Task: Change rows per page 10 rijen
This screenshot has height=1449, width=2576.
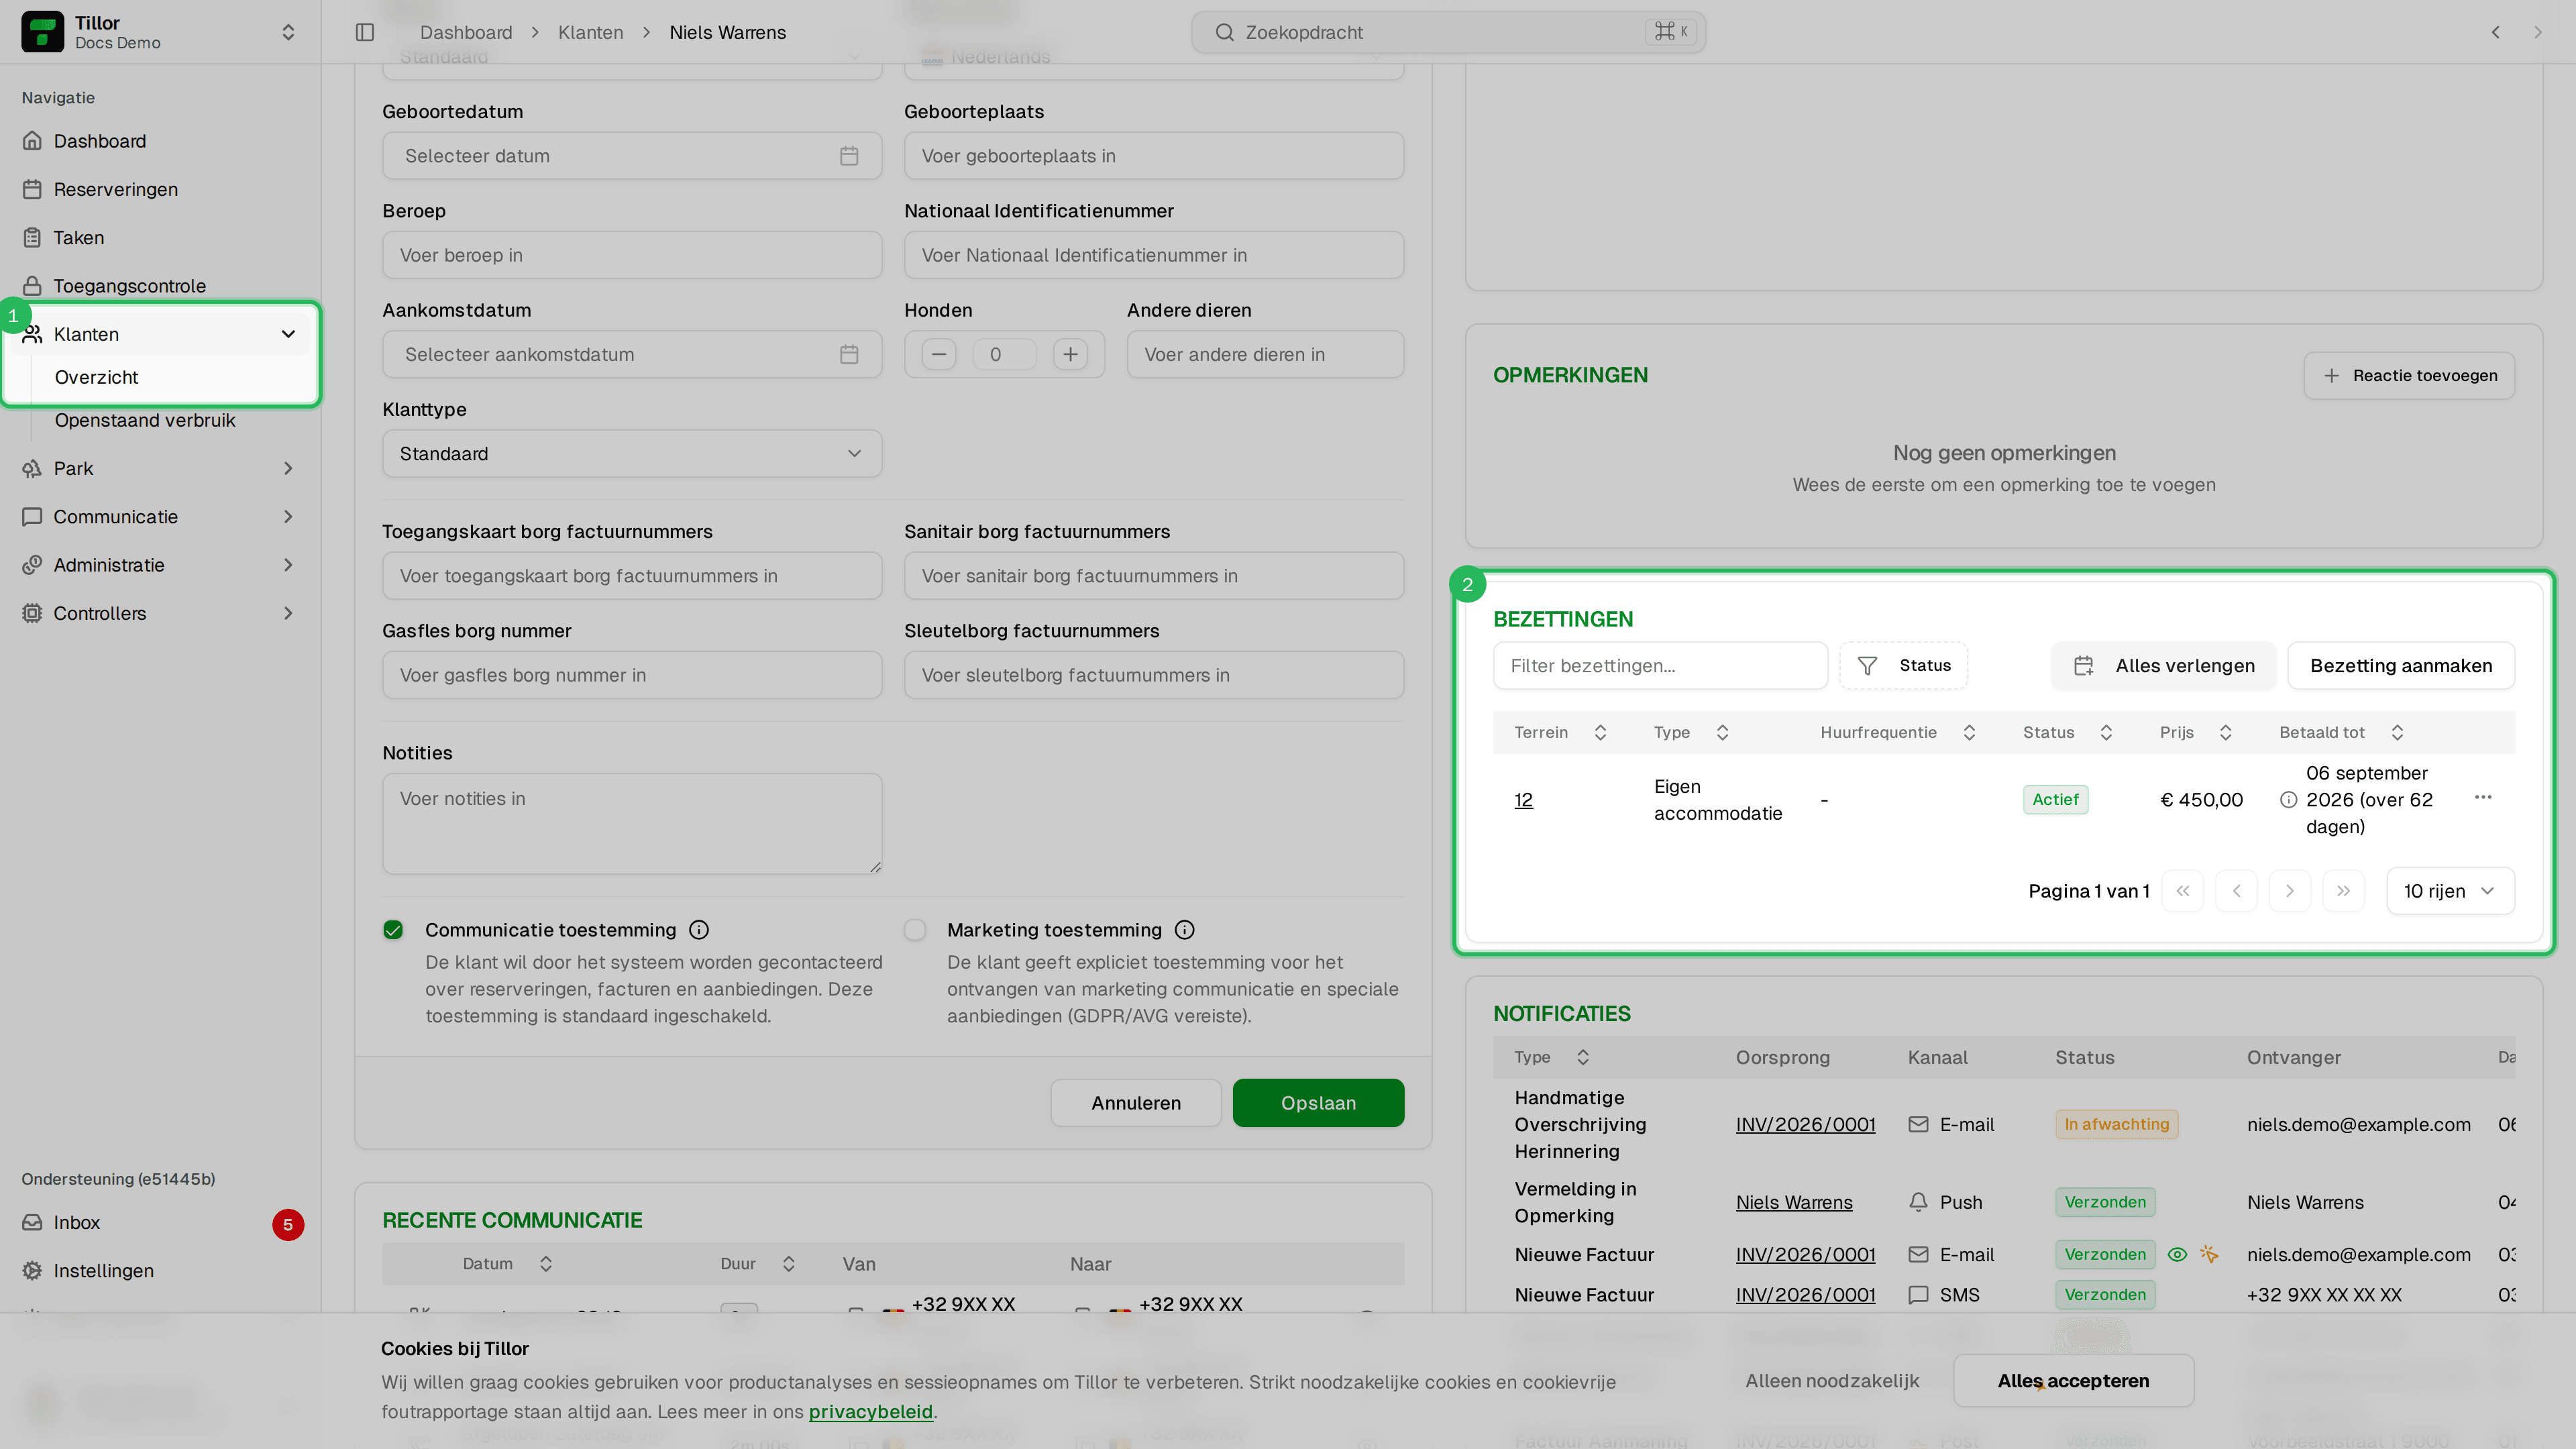Action: click(2450, 891)
